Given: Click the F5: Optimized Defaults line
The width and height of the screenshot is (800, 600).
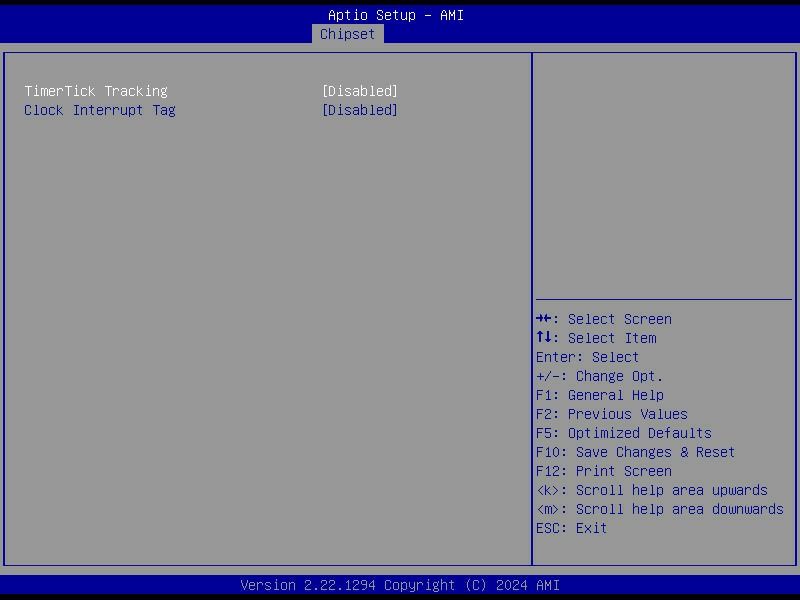Looking at the screenshot, I should (x=624, y=433).
